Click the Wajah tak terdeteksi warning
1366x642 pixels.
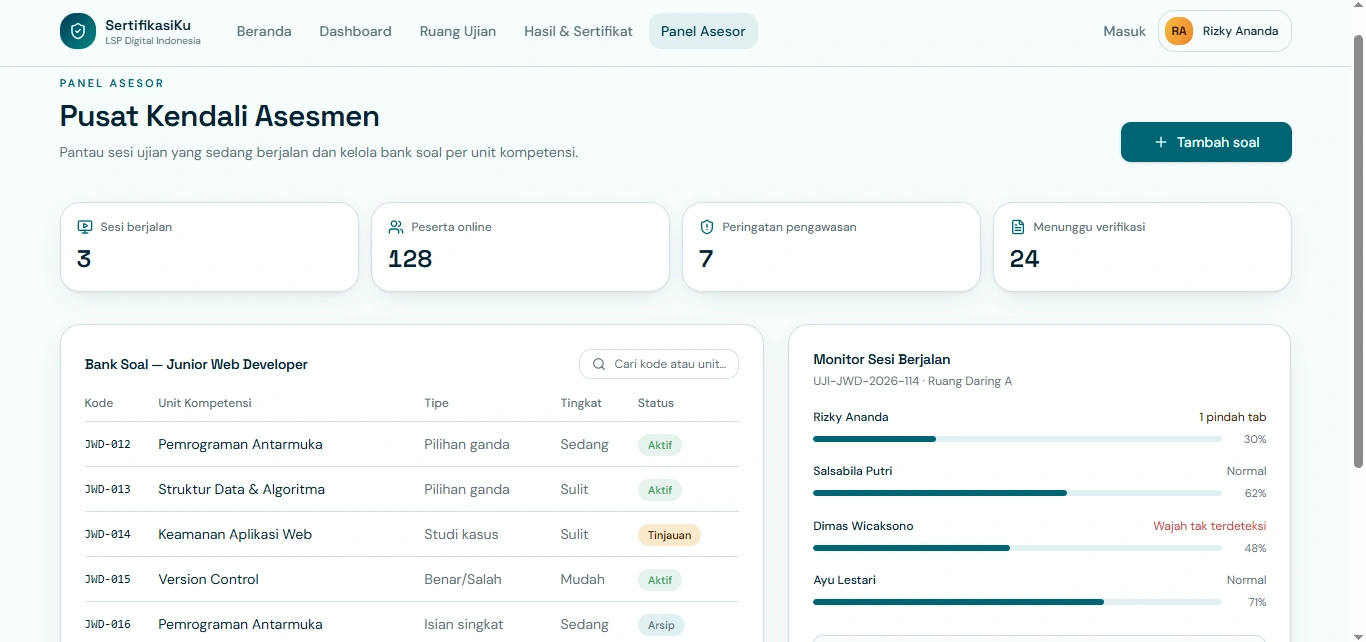click(1210, 526)
